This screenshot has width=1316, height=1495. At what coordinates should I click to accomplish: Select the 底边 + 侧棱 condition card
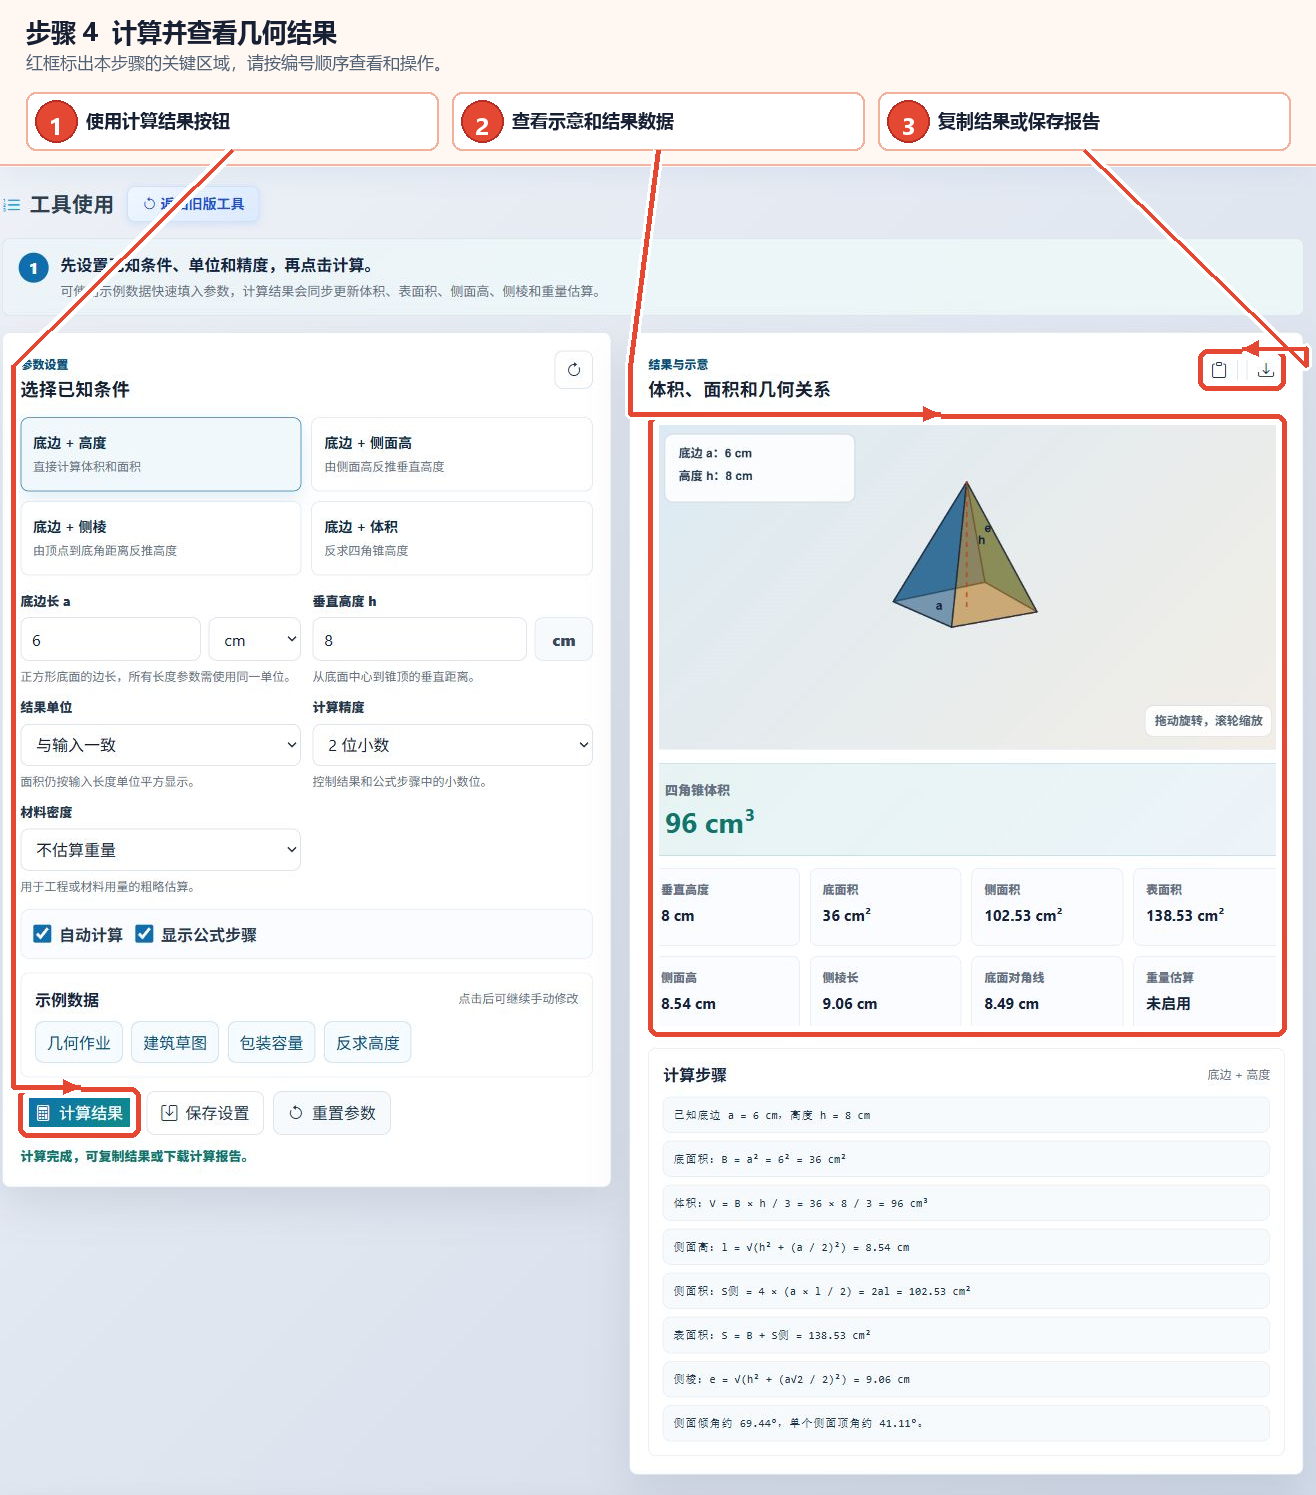(161, 538)
